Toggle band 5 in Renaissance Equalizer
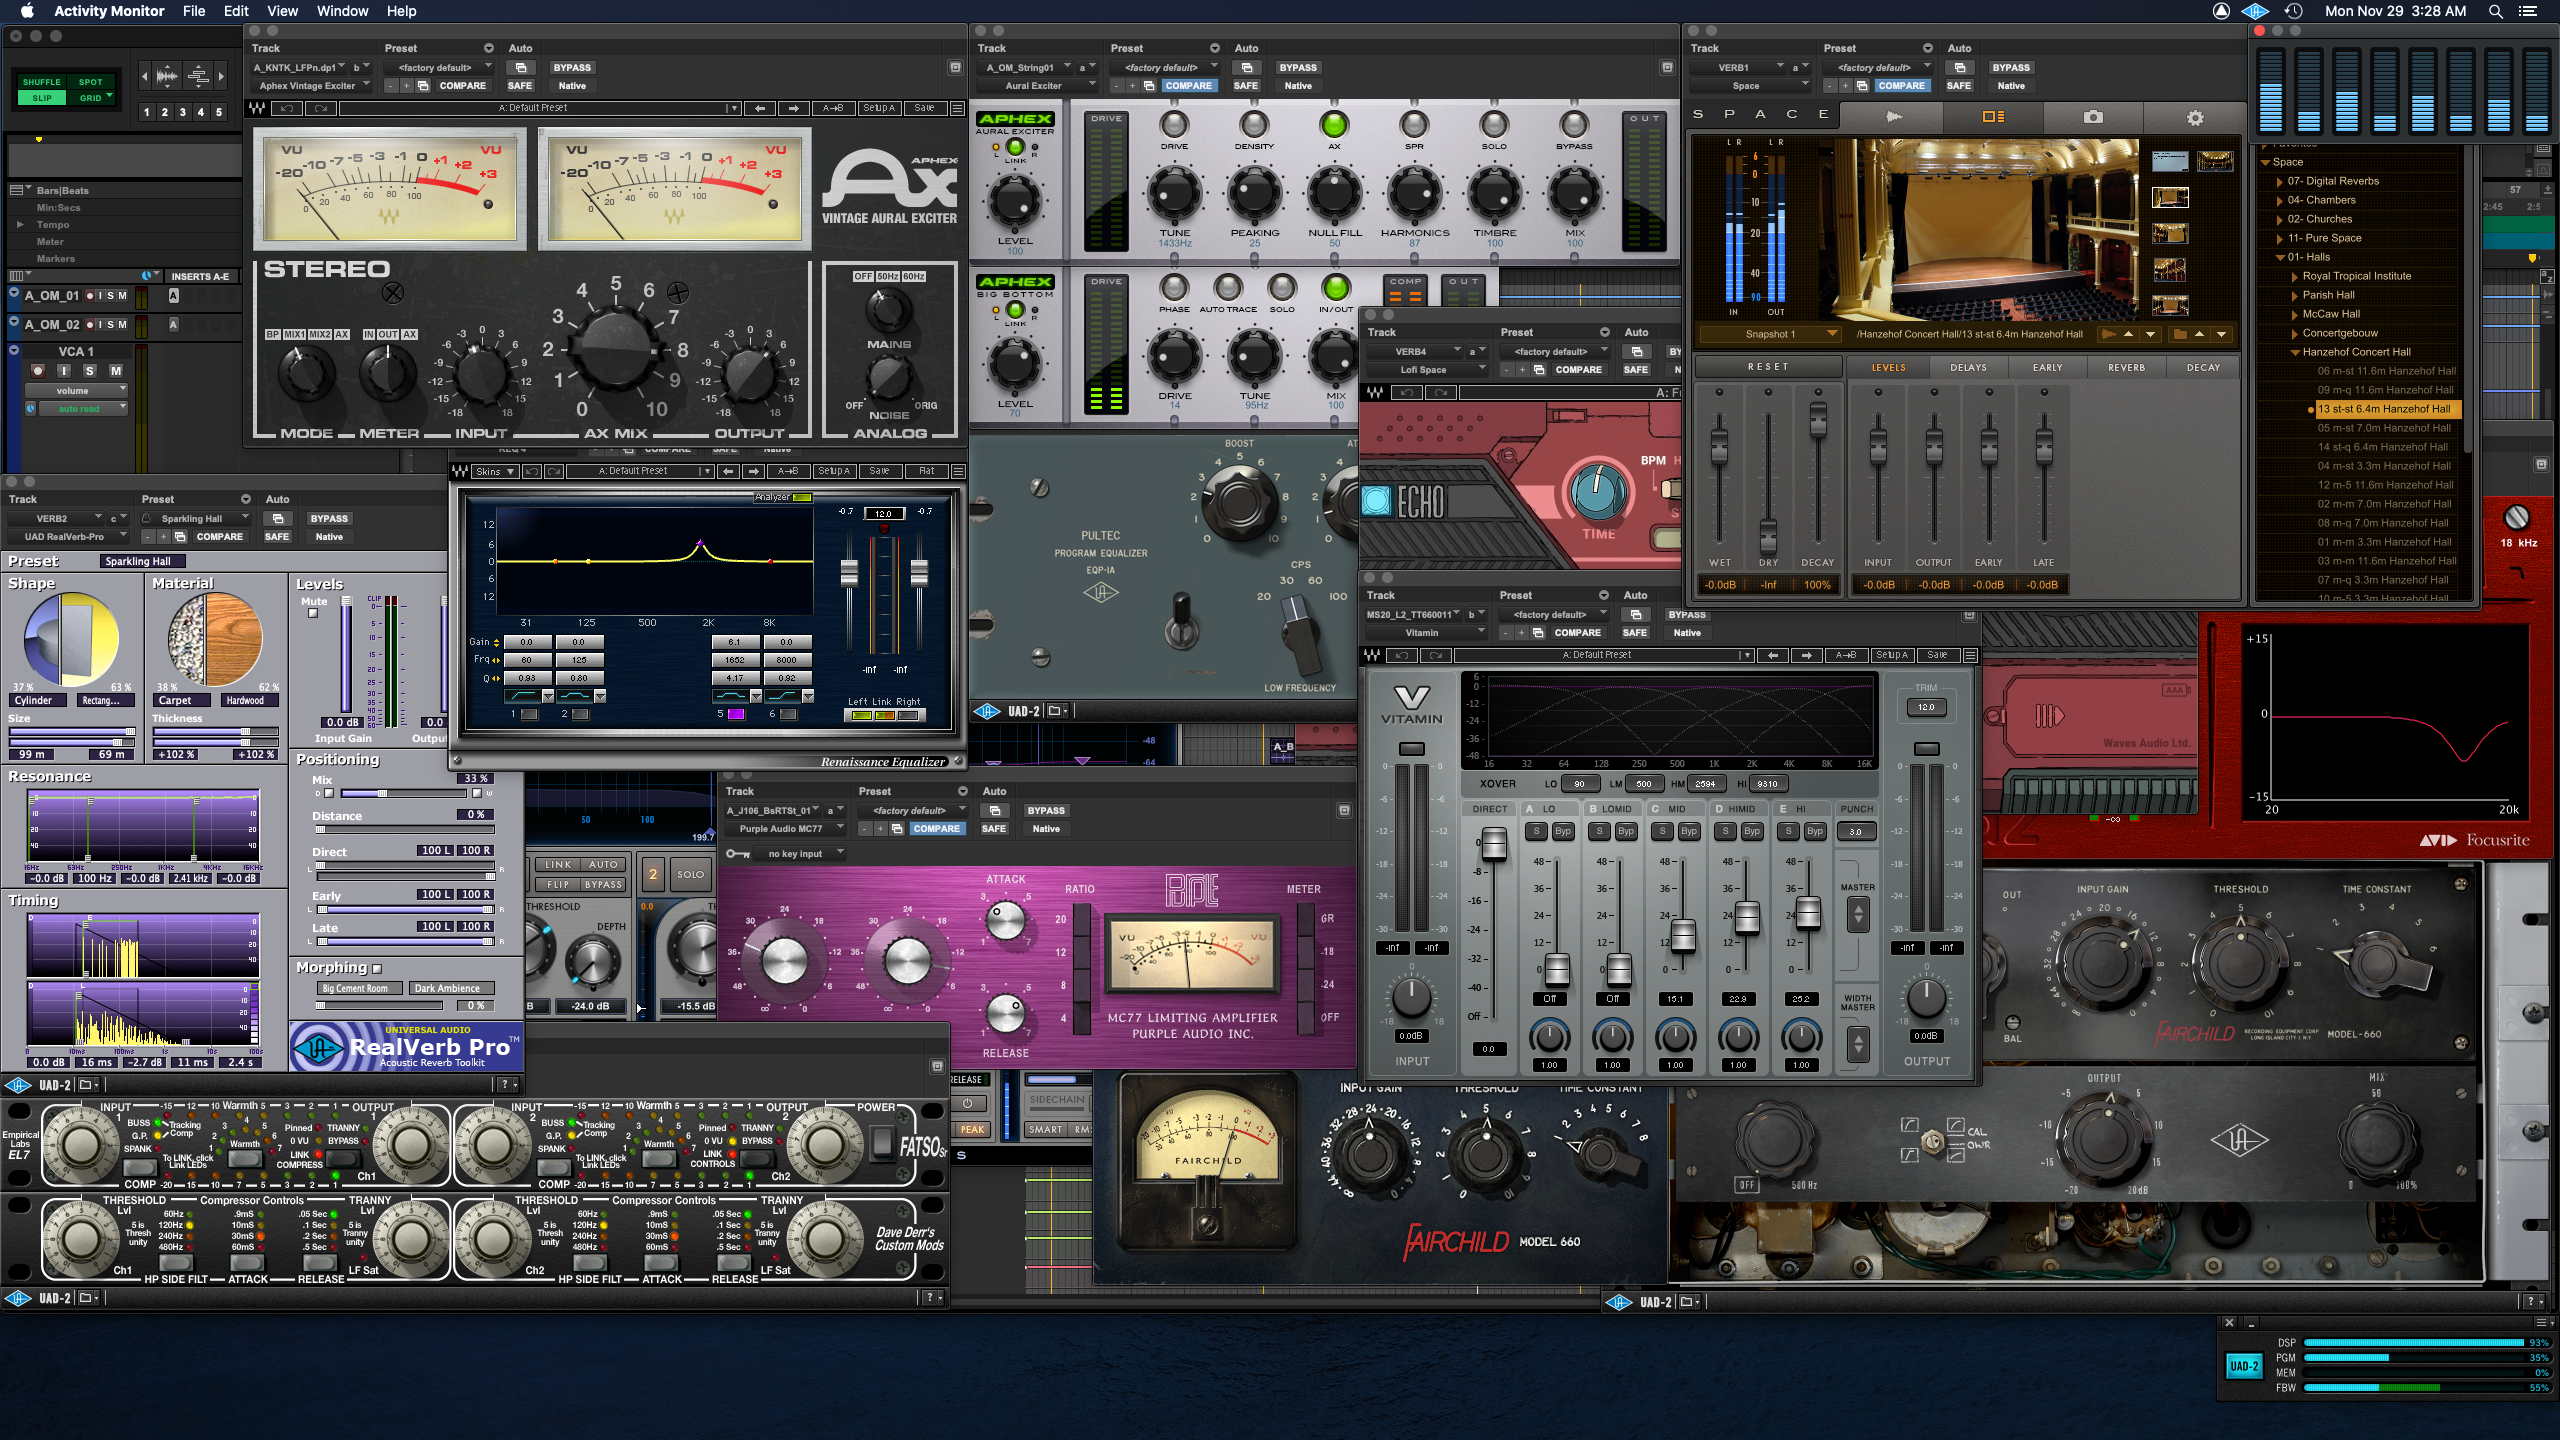 coord(736,714)
